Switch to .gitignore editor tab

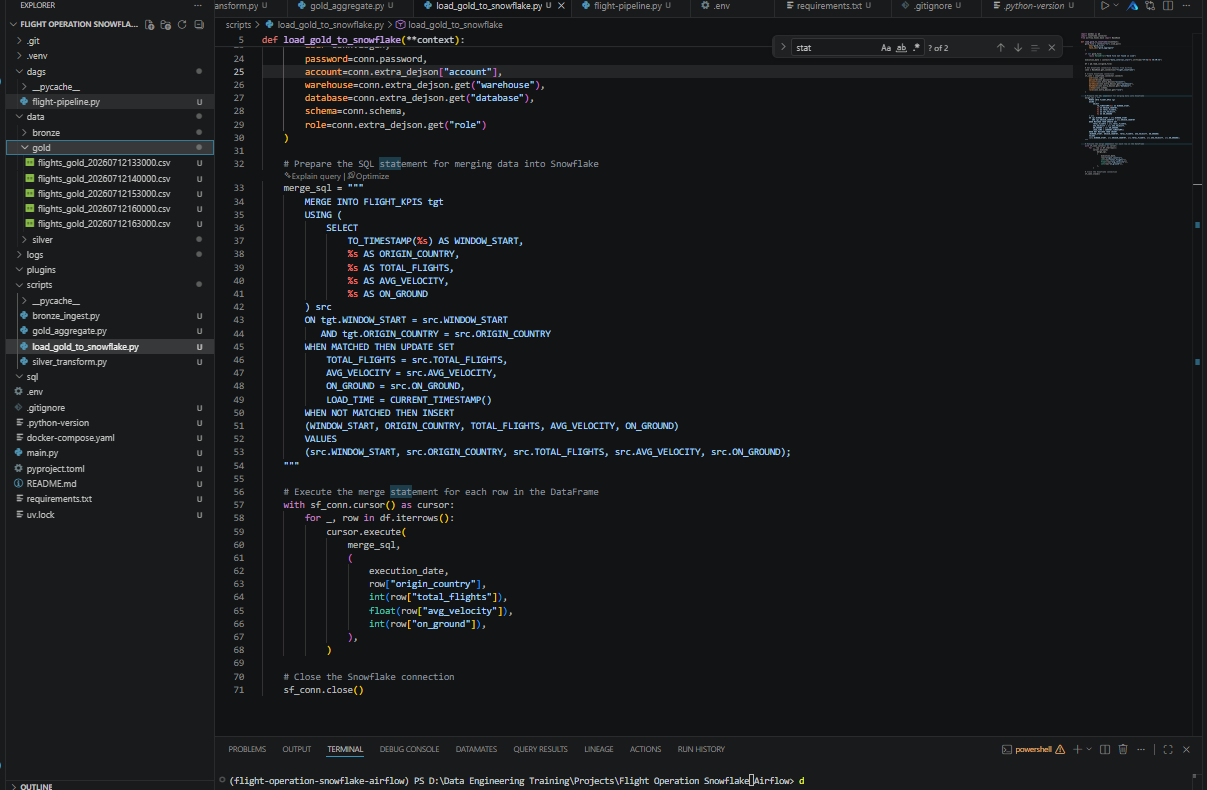point(936,6)
